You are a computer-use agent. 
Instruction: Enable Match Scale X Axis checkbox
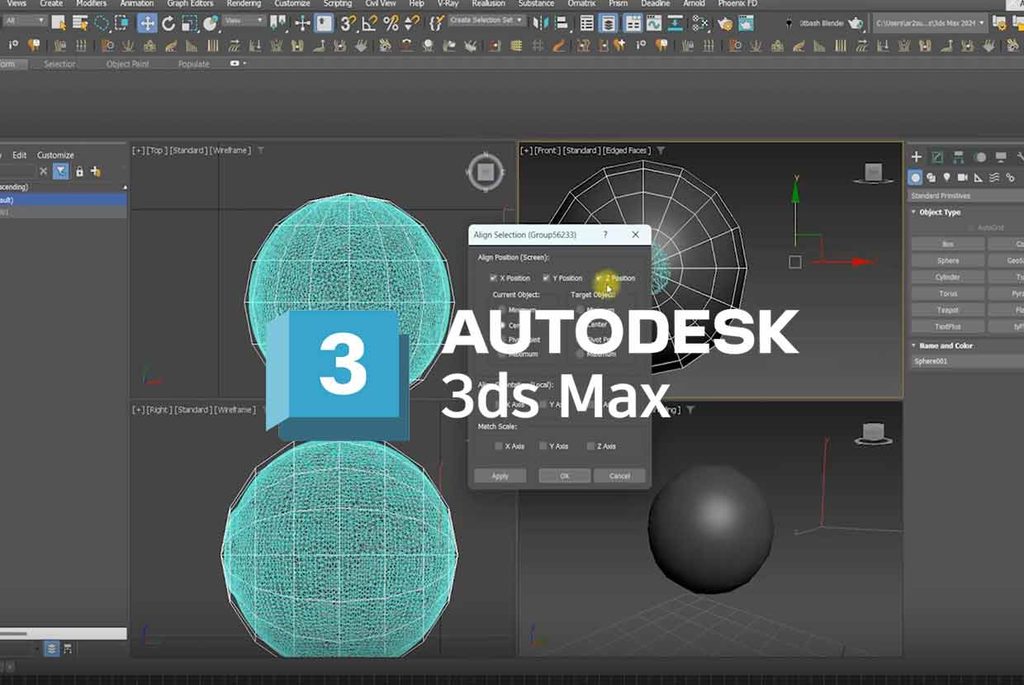[499, 446]
